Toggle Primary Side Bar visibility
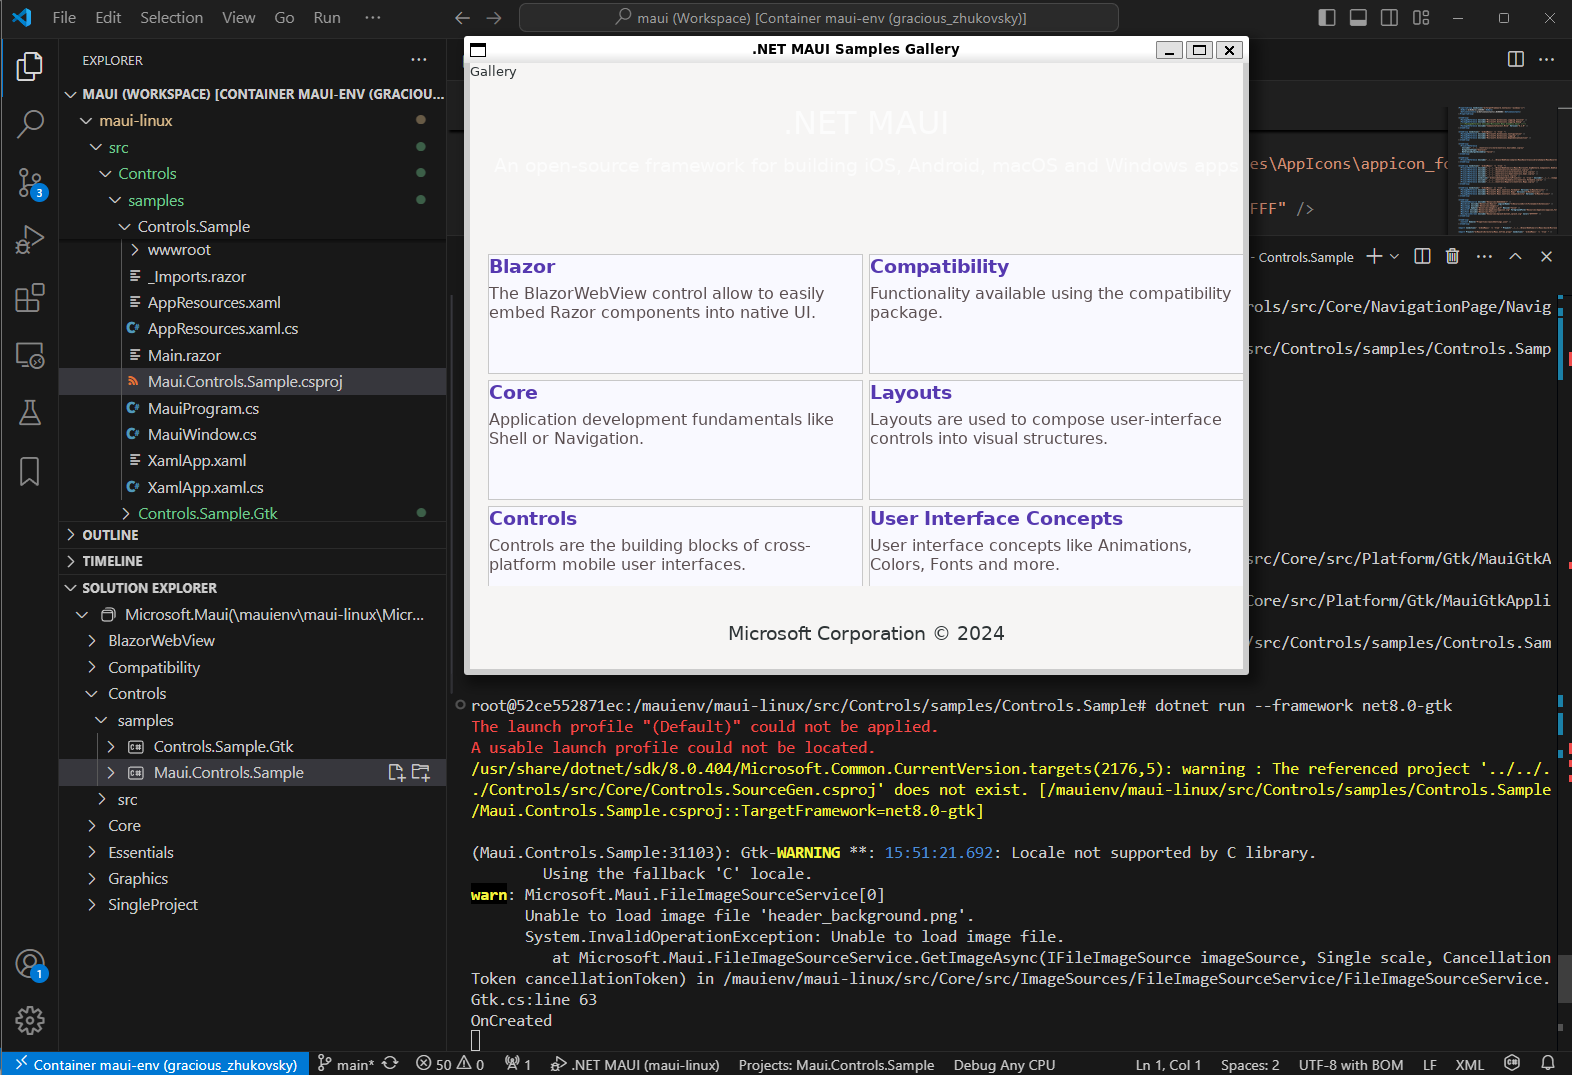 (1327, 18)
